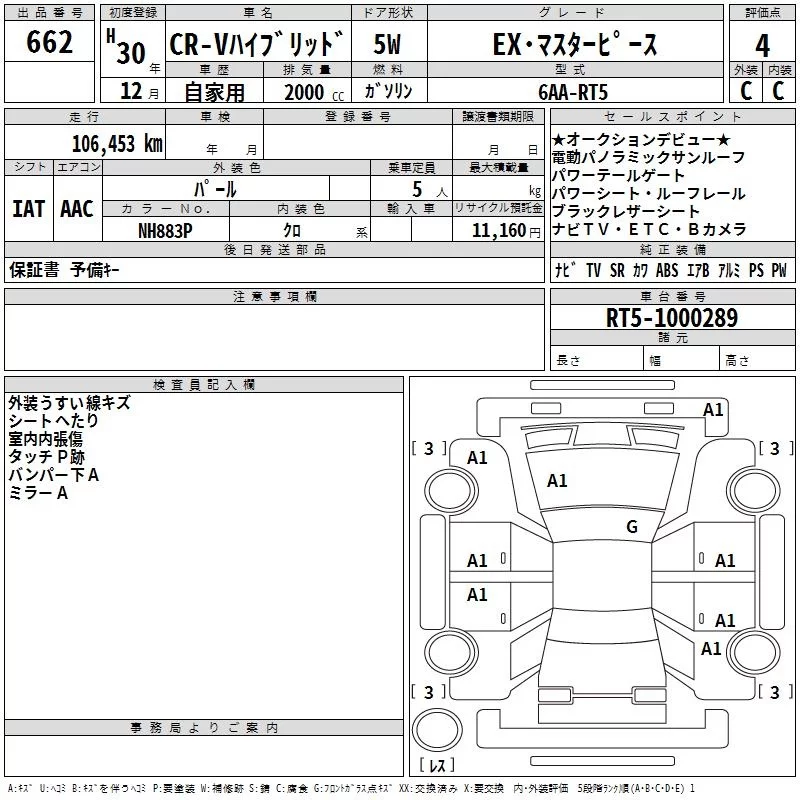This screenshot has height=800, width=800.
Task: Select inspector note ミラーA
Action: point(38,493)
